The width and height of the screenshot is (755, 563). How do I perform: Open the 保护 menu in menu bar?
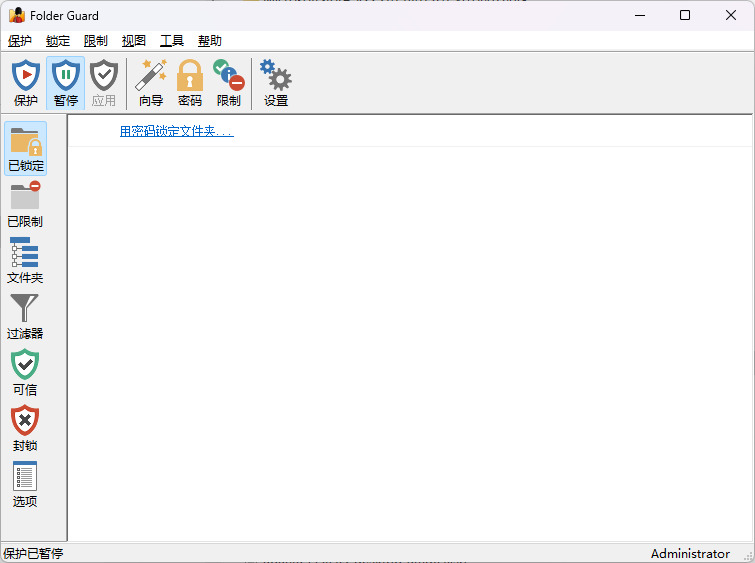[20, 41]
